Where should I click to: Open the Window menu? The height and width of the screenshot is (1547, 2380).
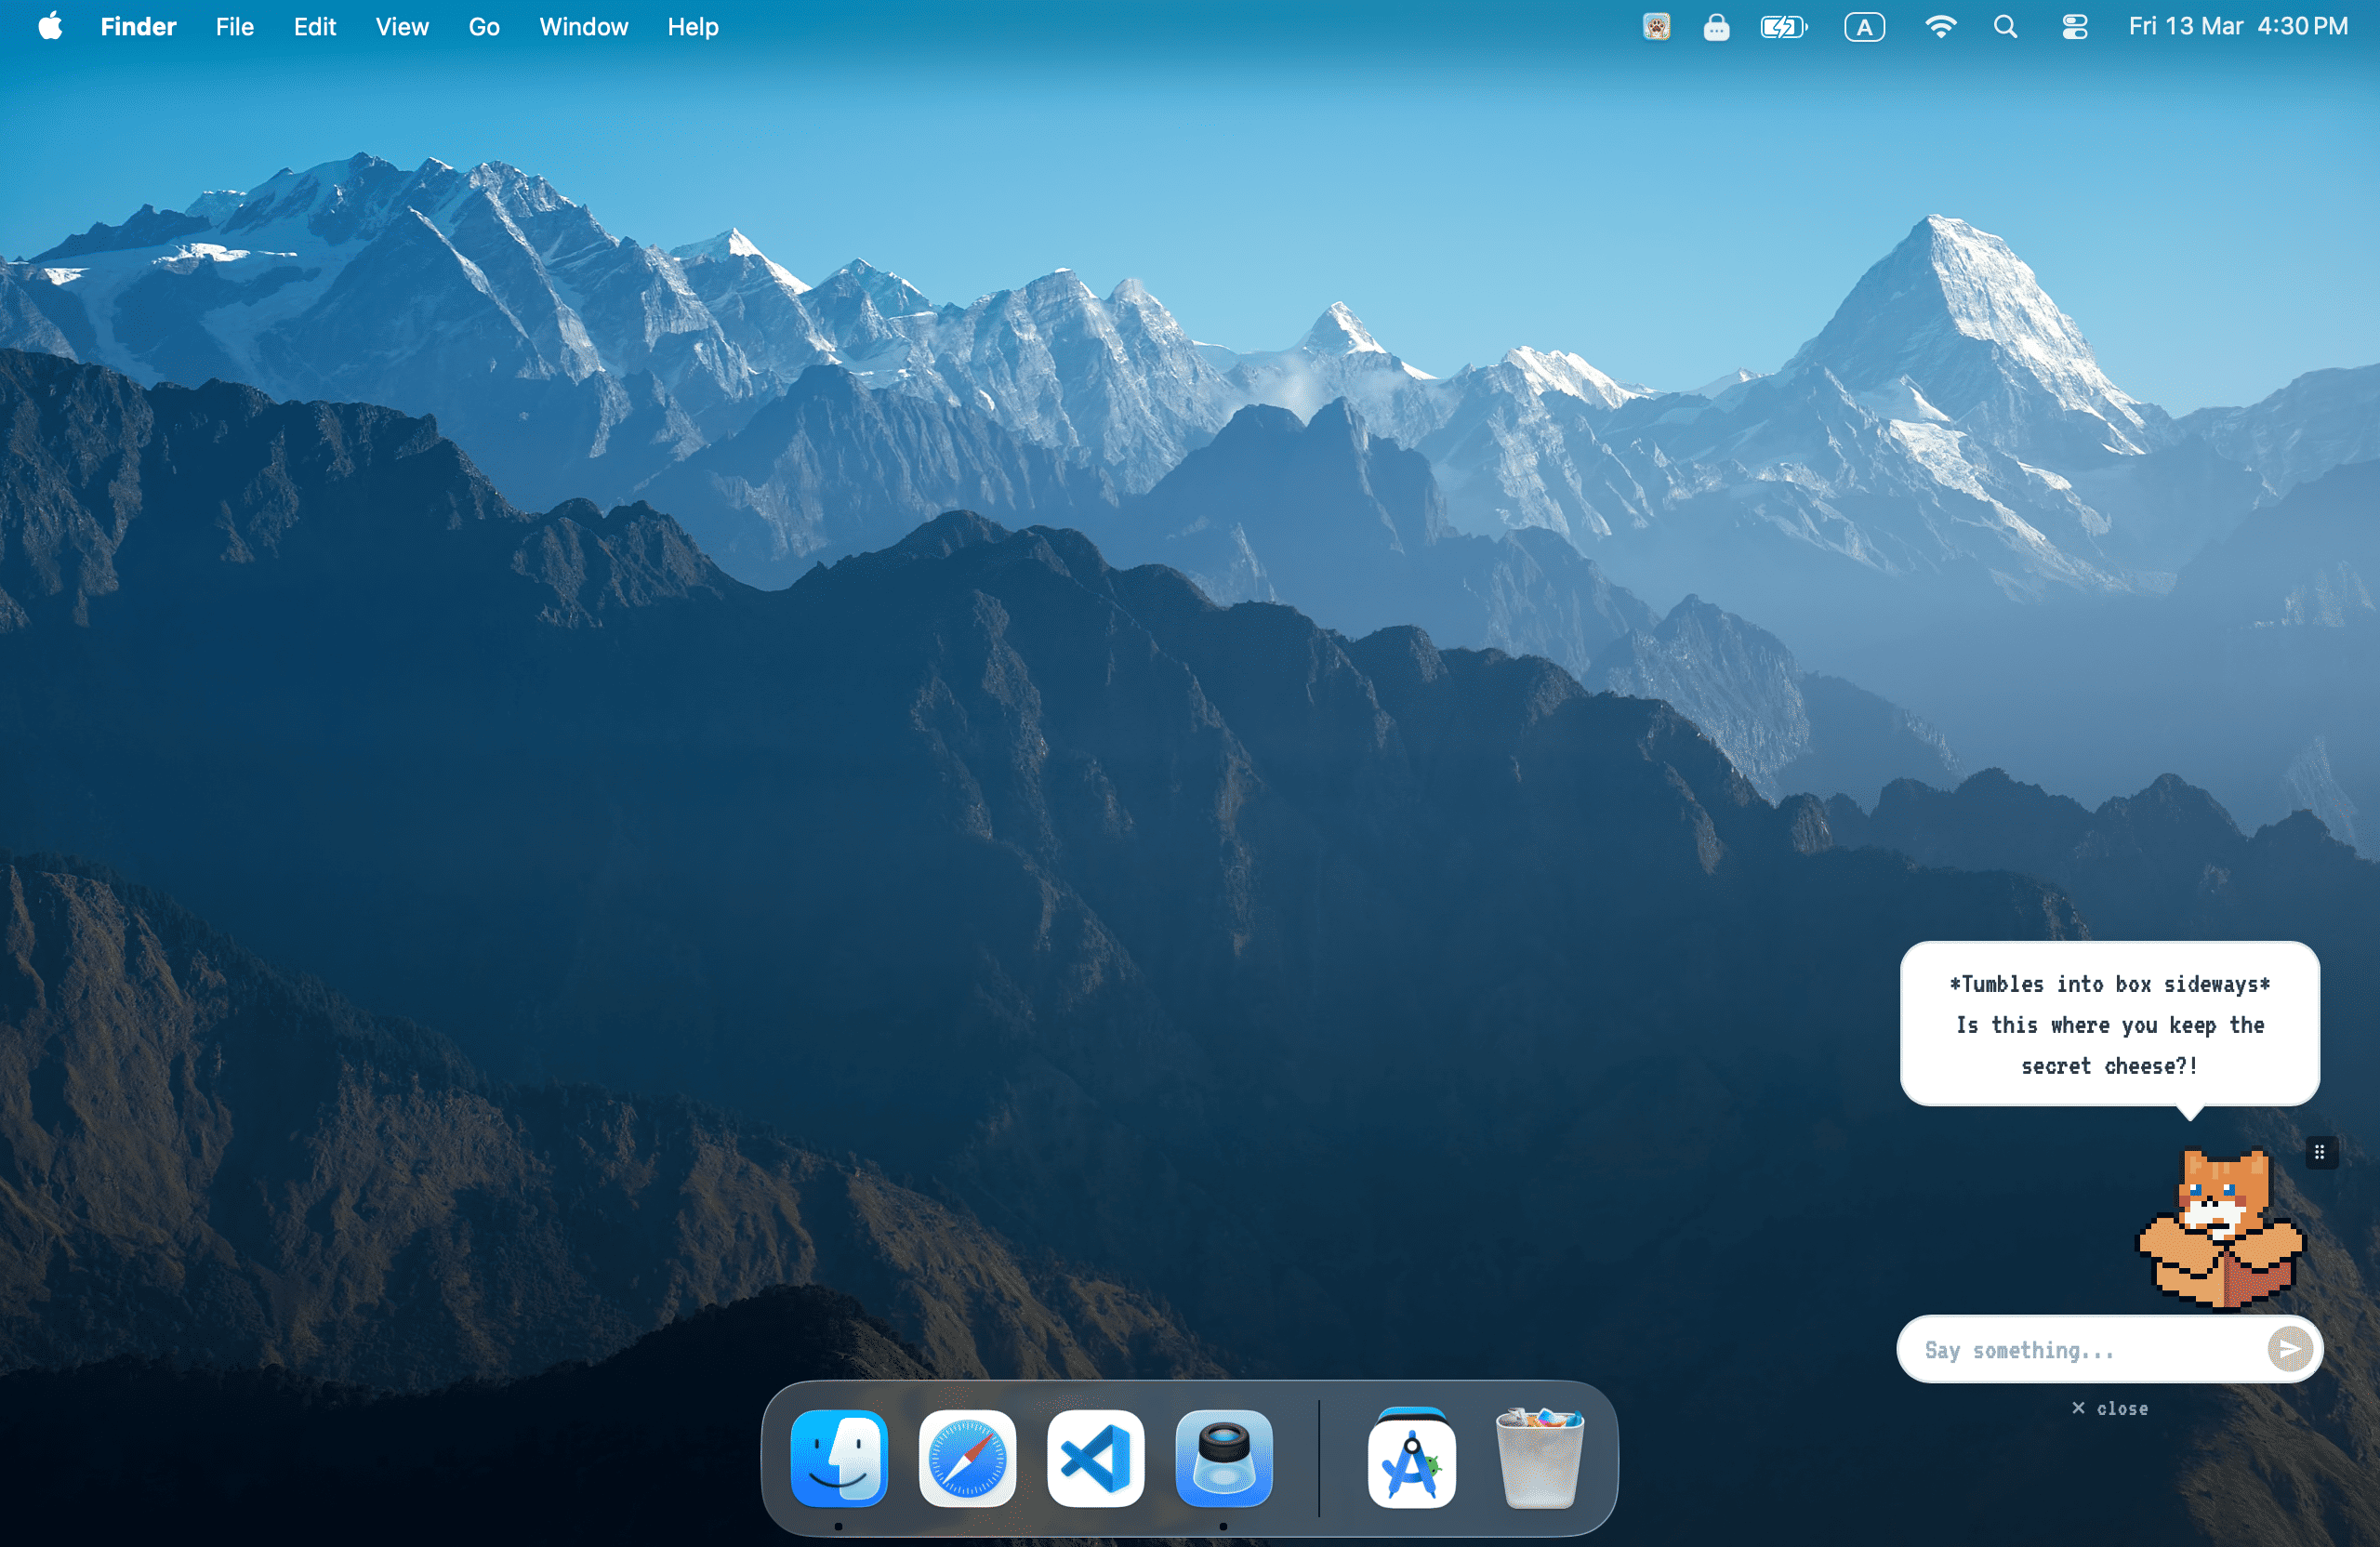pos(583,27)
